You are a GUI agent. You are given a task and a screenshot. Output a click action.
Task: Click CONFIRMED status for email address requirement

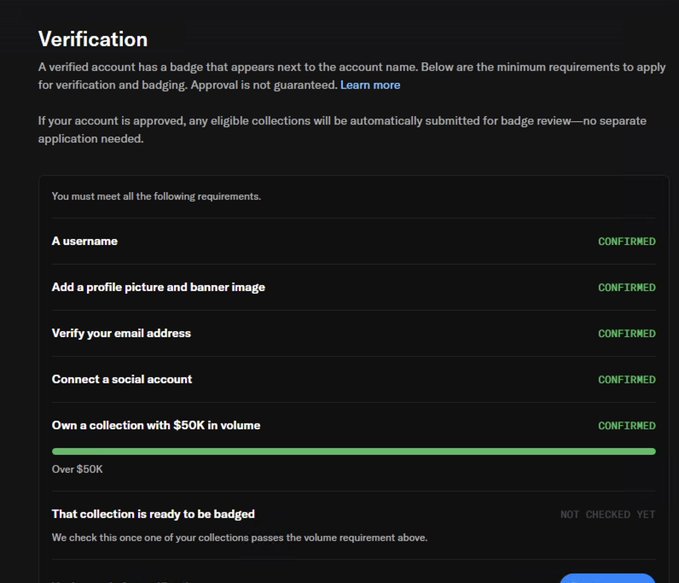click(627, 334)
